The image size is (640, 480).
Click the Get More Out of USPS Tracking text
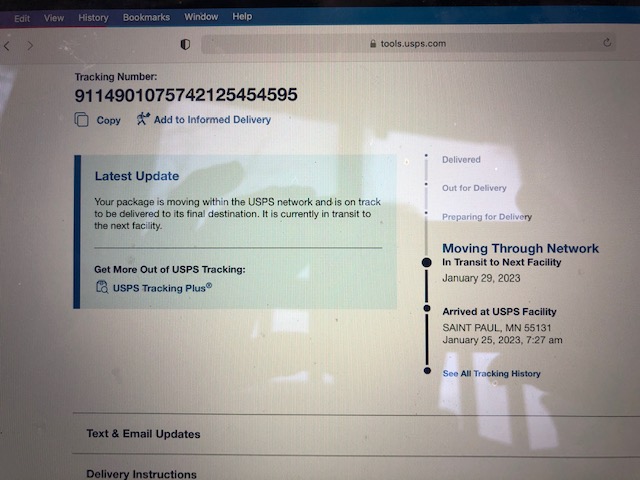click(170, 269)
